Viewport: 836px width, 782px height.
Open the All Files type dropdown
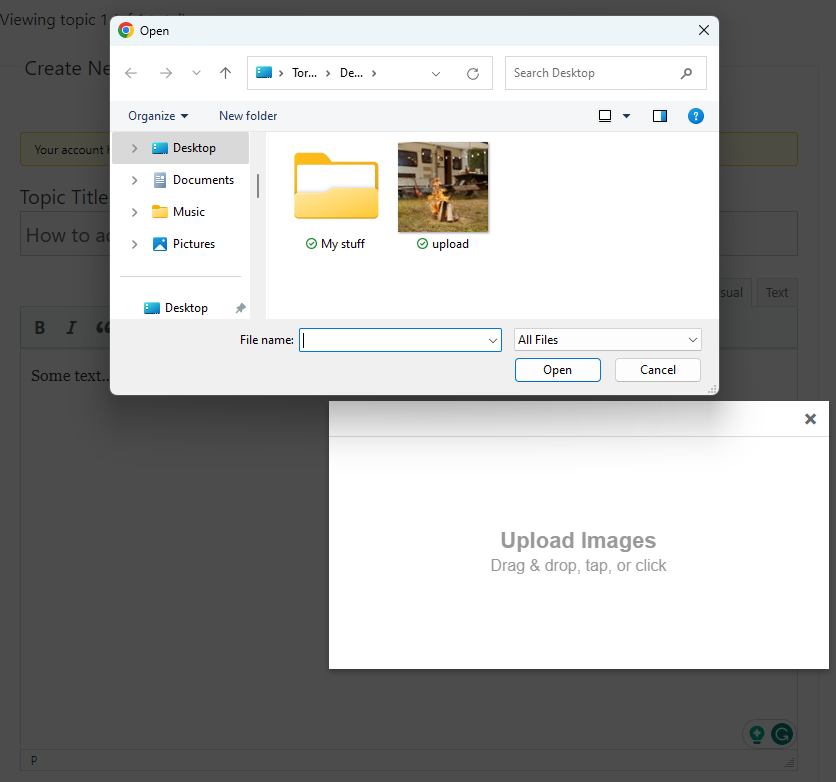(607, 340)
